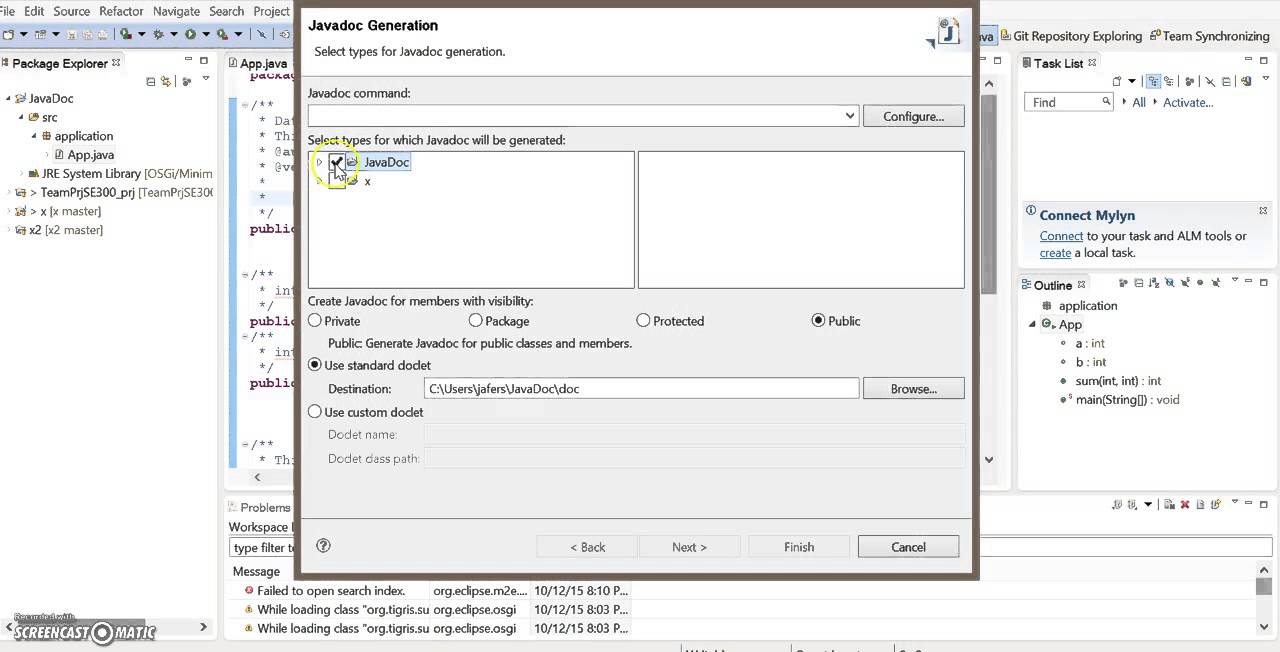The image size is (1280, 652).
Task: Expand TeamPrjSE300_prj project node
Action: 9,193
